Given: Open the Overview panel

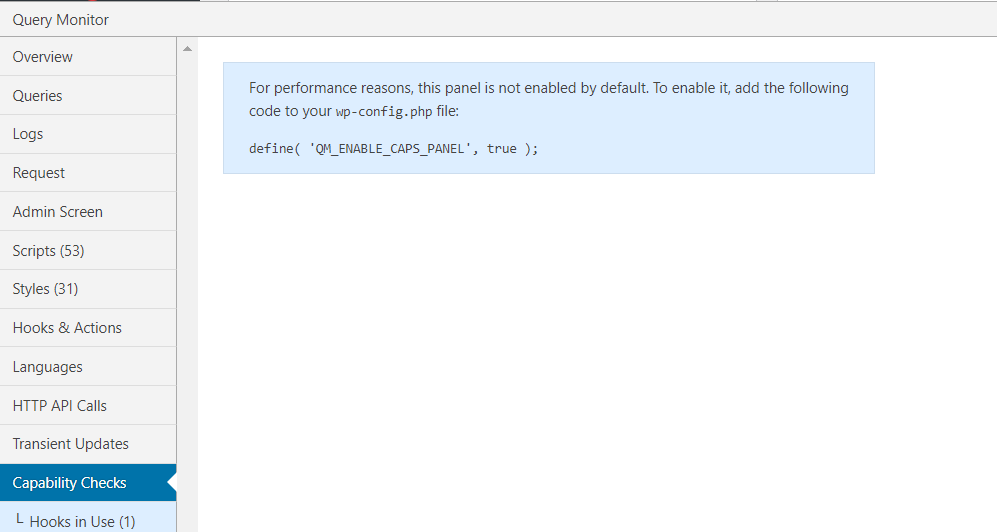Looking at the screenshot, I should click(x=88, y=57).
